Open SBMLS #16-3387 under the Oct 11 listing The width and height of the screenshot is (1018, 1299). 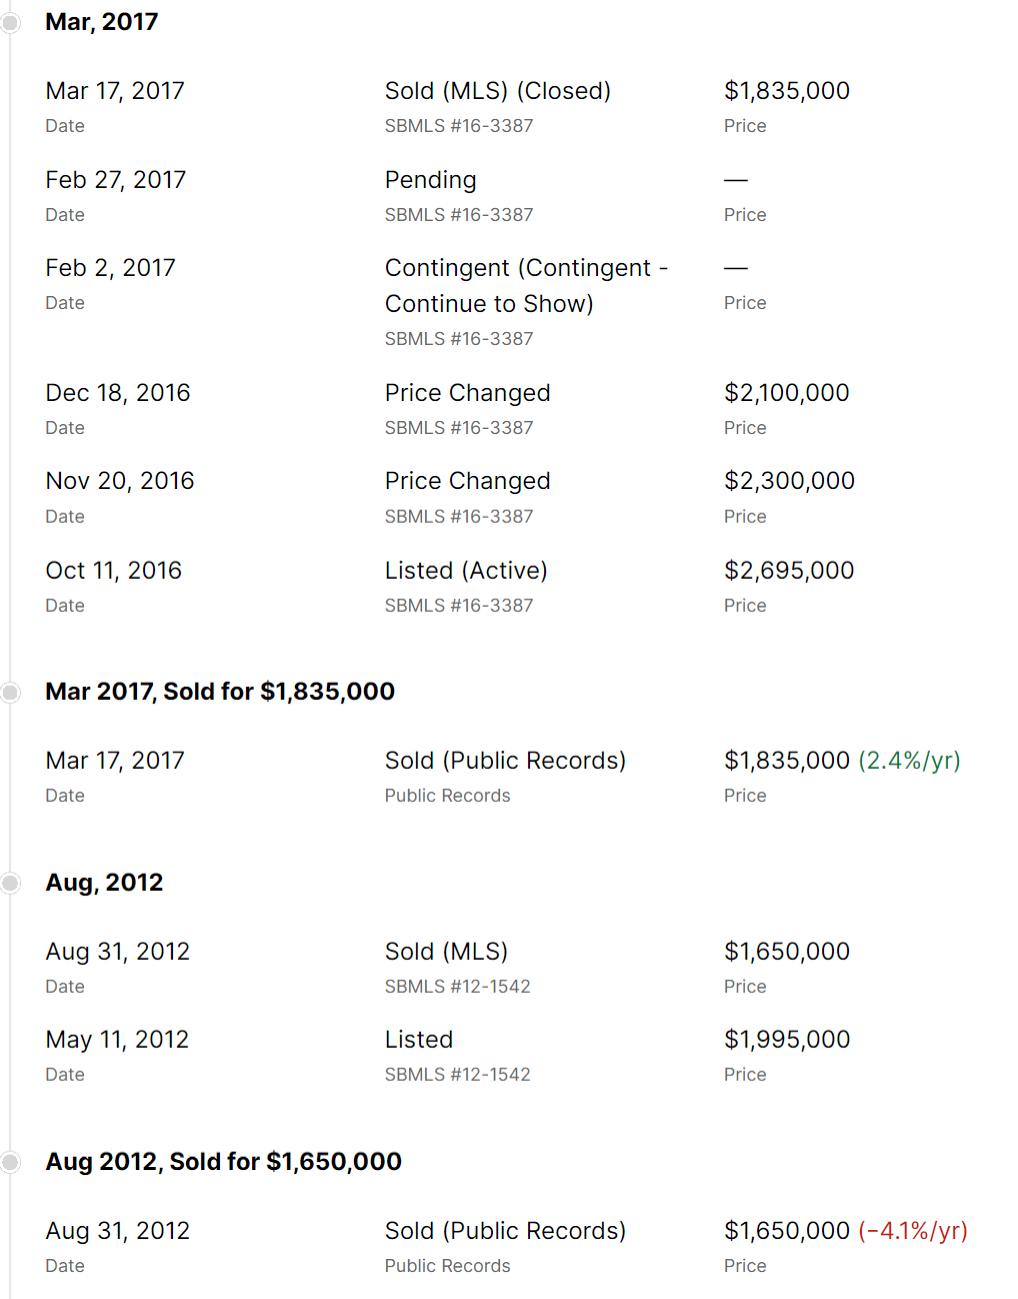(458, 606)
